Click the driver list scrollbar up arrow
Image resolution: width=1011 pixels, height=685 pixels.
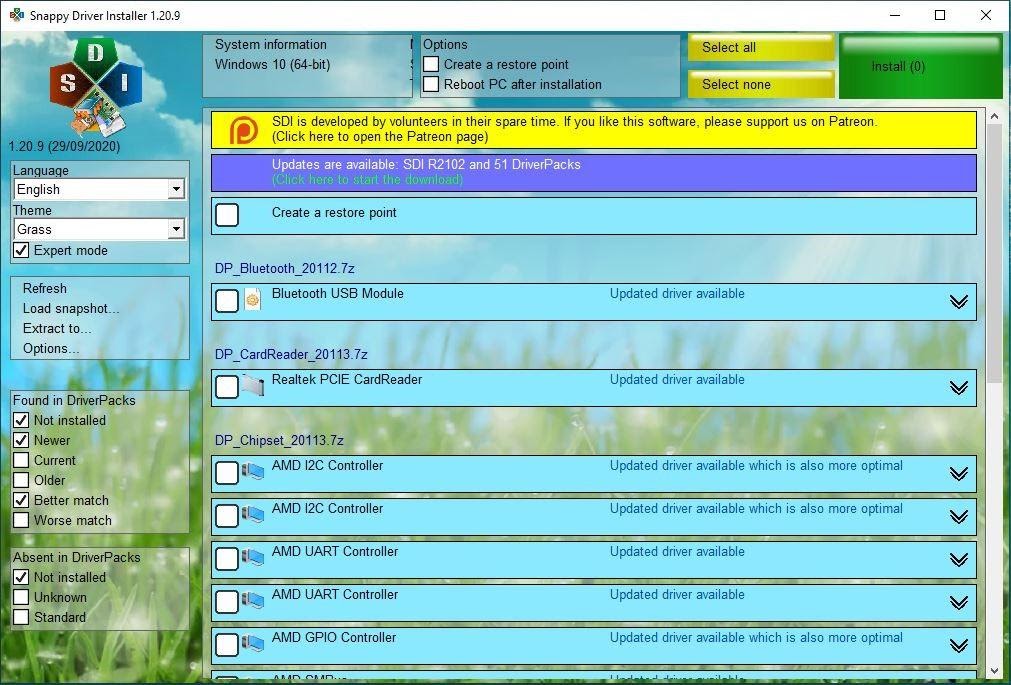coord(994,117)
